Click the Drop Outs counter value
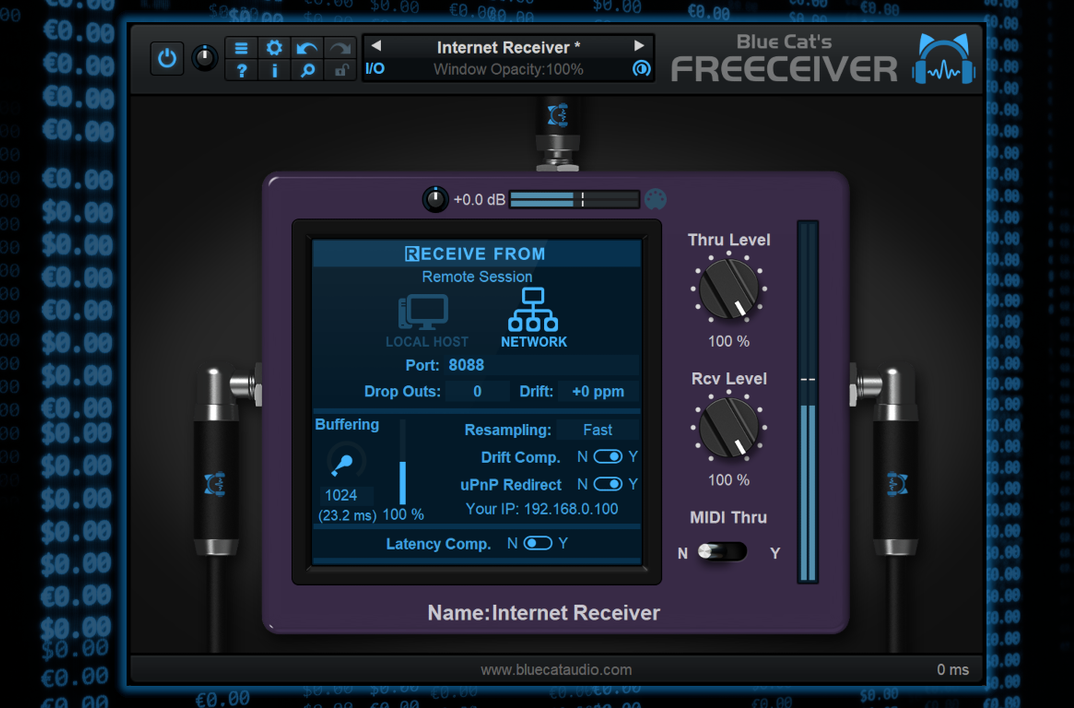 (x=477, y=392)
